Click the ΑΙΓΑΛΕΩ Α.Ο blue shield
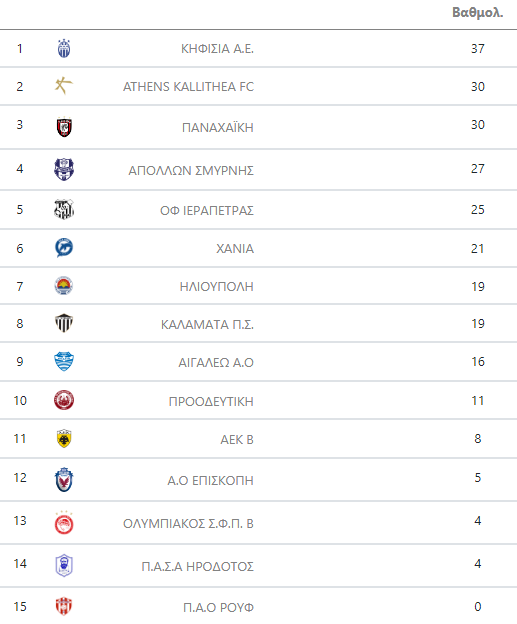 (64, 362)
